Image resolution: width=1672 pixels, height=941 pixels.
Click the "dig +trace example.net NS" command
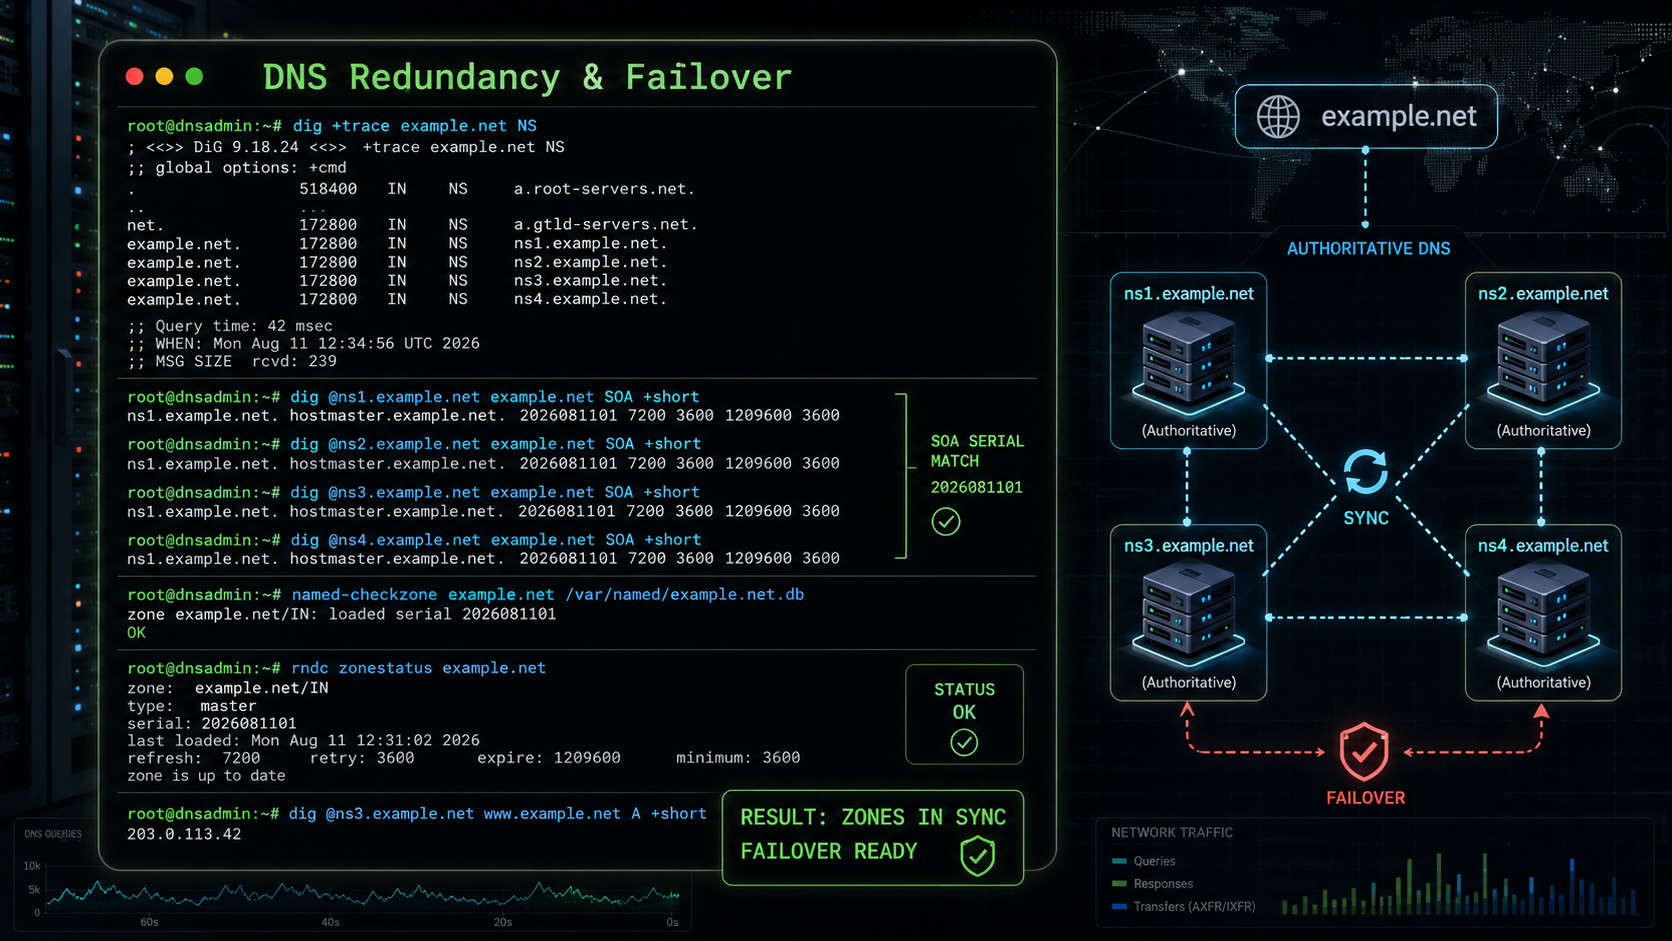pos(414,126)
